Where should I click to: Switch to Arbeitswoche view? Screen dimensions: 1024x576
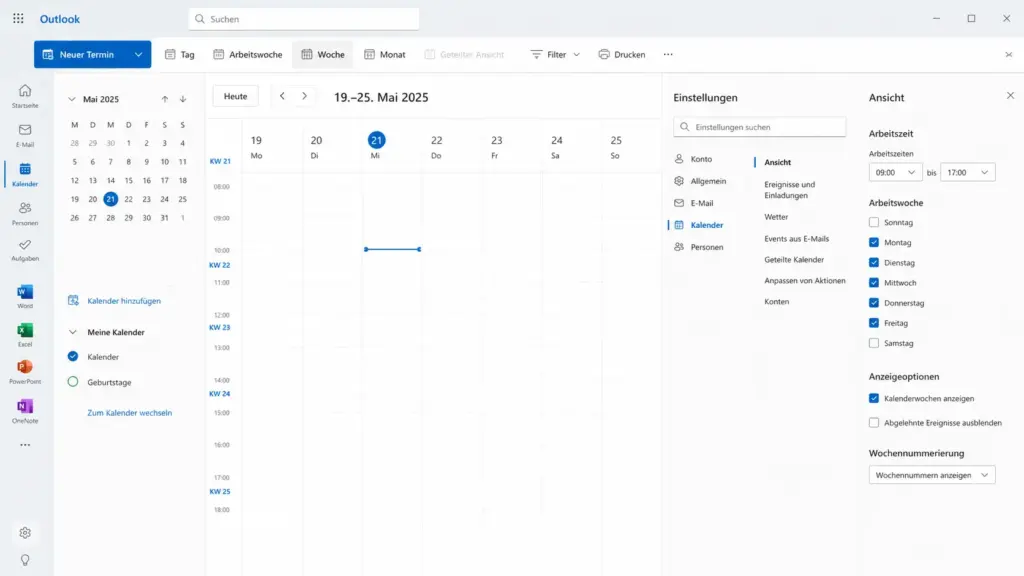click(x=248, y=54)
